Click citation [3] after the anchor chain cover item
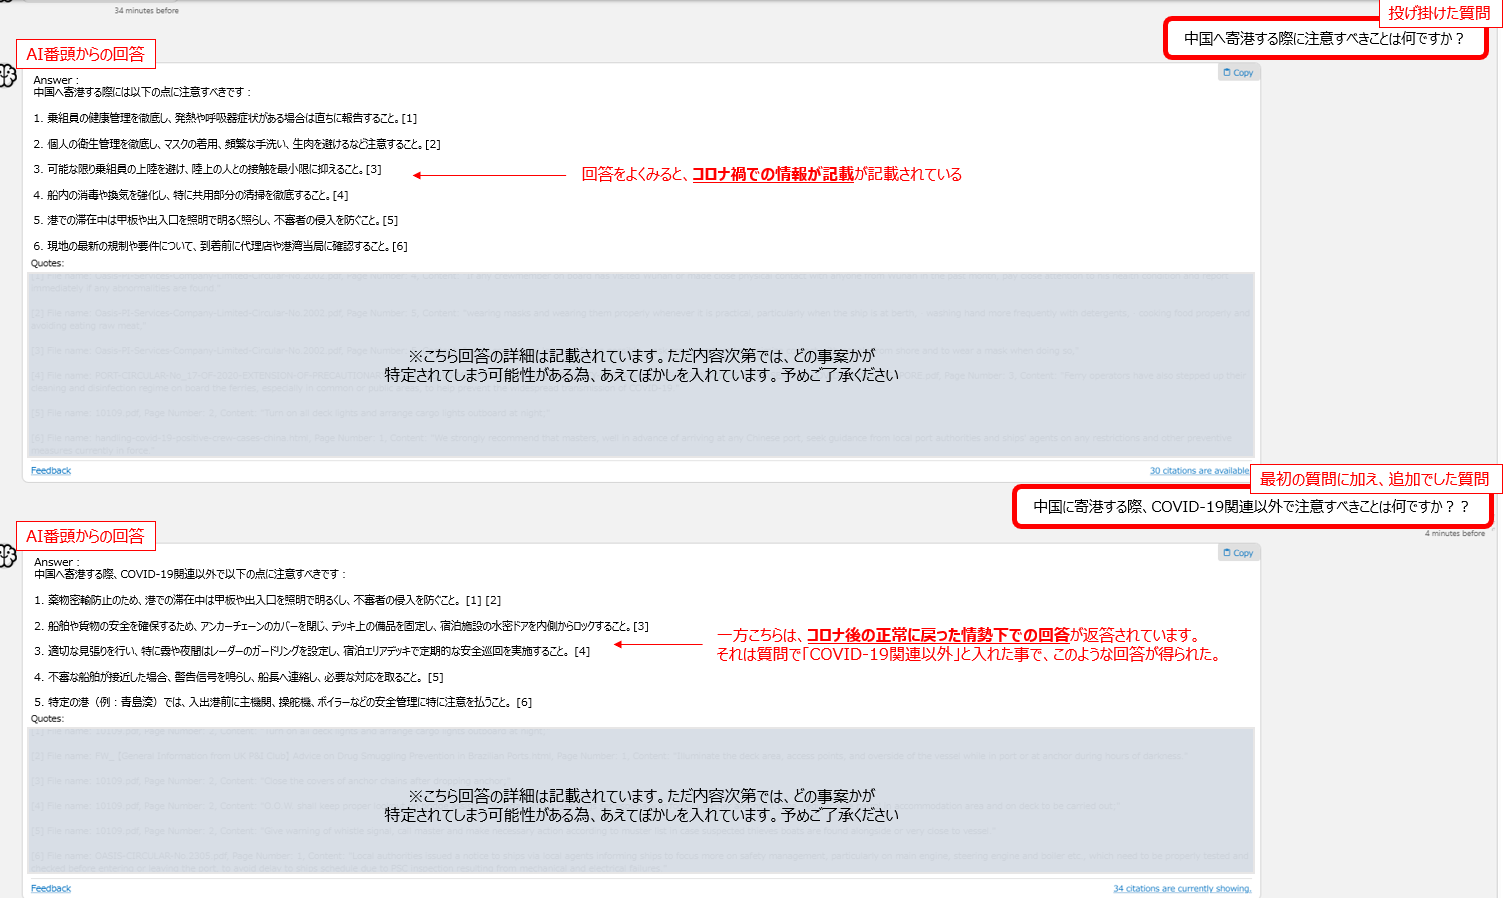The height and width of the screenshot is (898, 1505). [x=641, y=627]
